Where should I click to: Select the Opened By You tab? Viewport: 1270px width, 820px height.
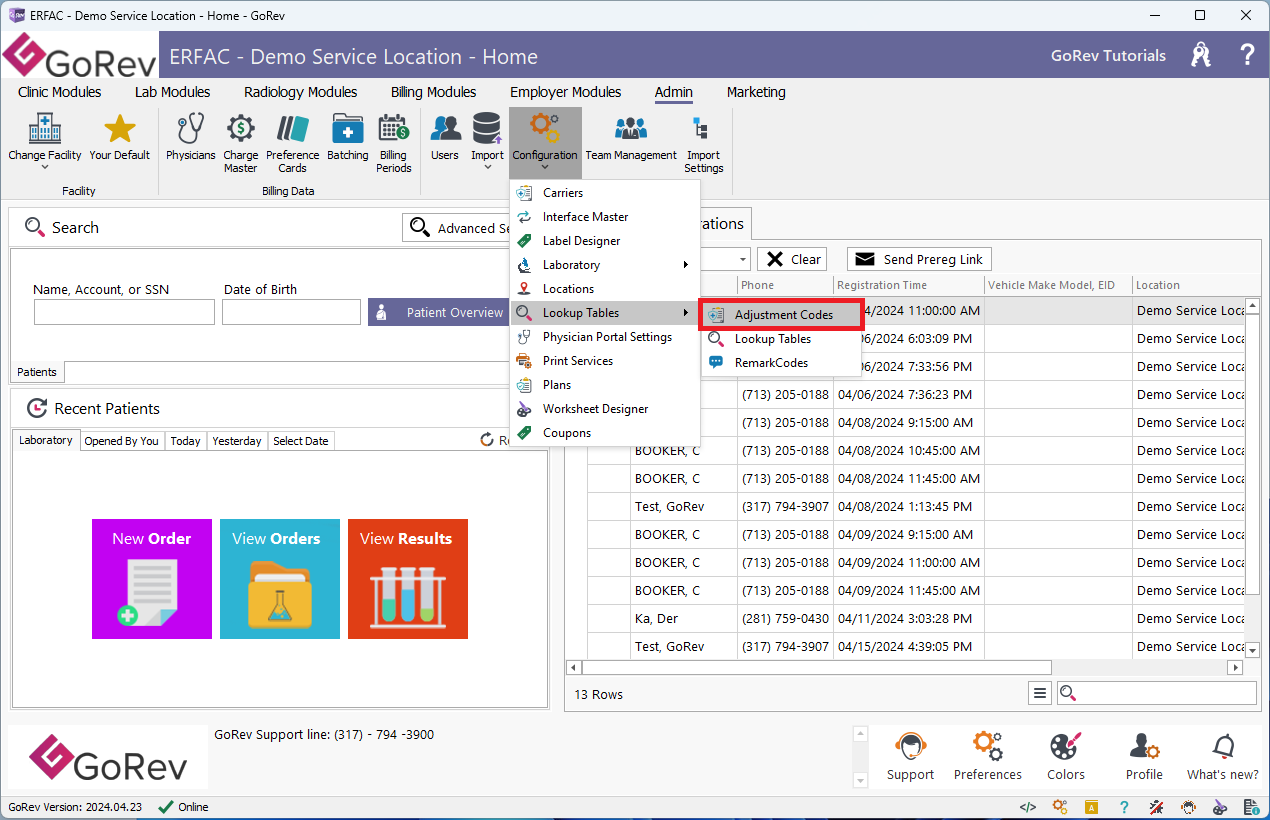[121, 441]
